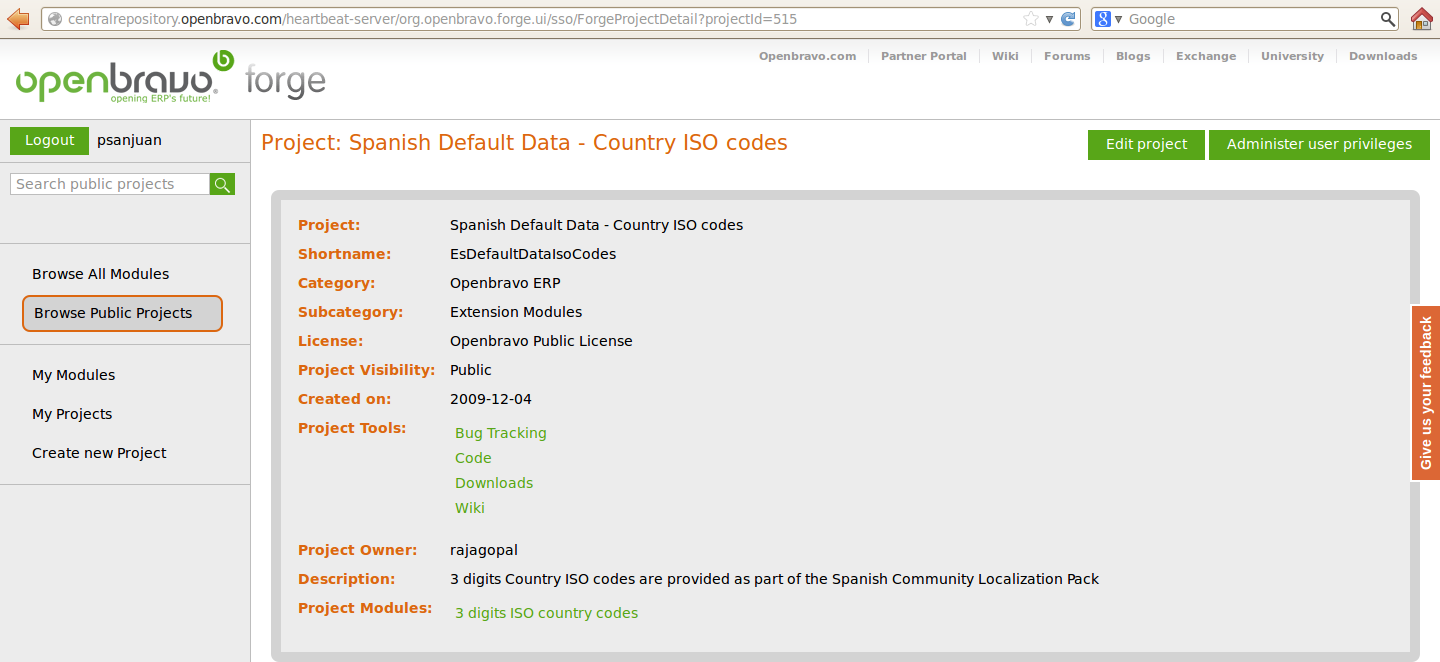Open Create new Project page
Image resolution: width=1440 pixels, height=662 pixels.
99,453
